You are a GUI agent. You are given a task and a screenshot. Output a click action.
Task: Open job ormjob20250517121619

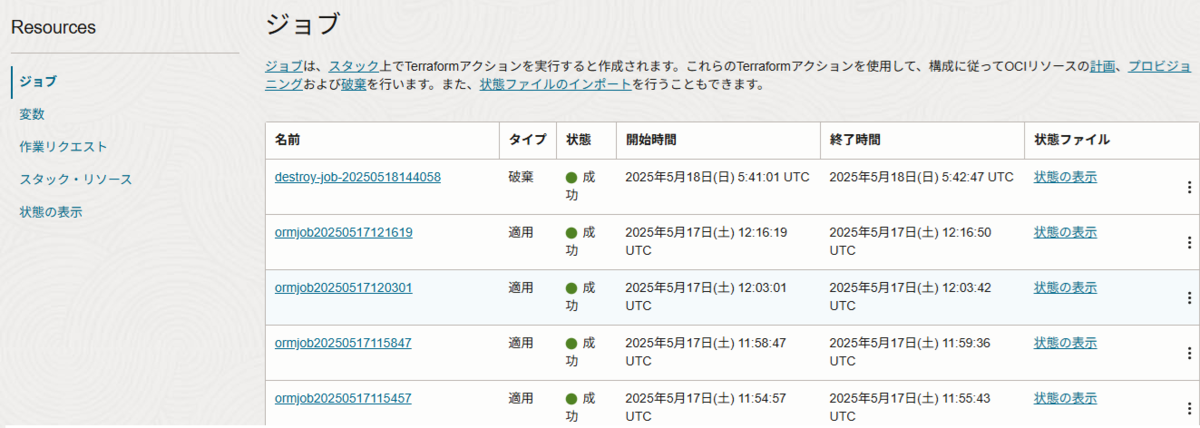[344, 232]
